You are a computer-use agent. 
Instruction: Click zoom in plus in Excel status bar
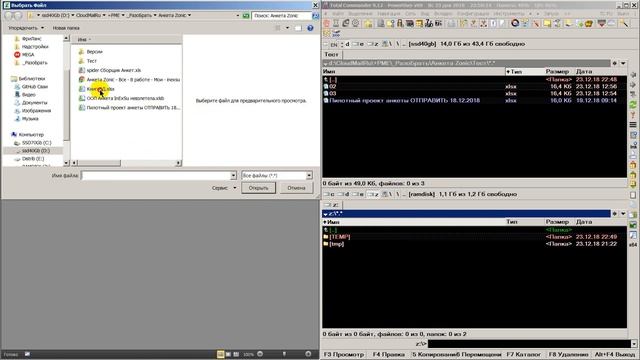308,354
